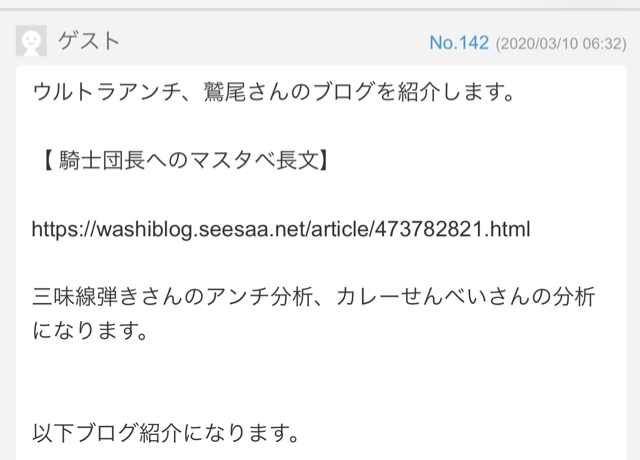
Task: Click the .html ending of the URL
Action: [x=507, y=229]
